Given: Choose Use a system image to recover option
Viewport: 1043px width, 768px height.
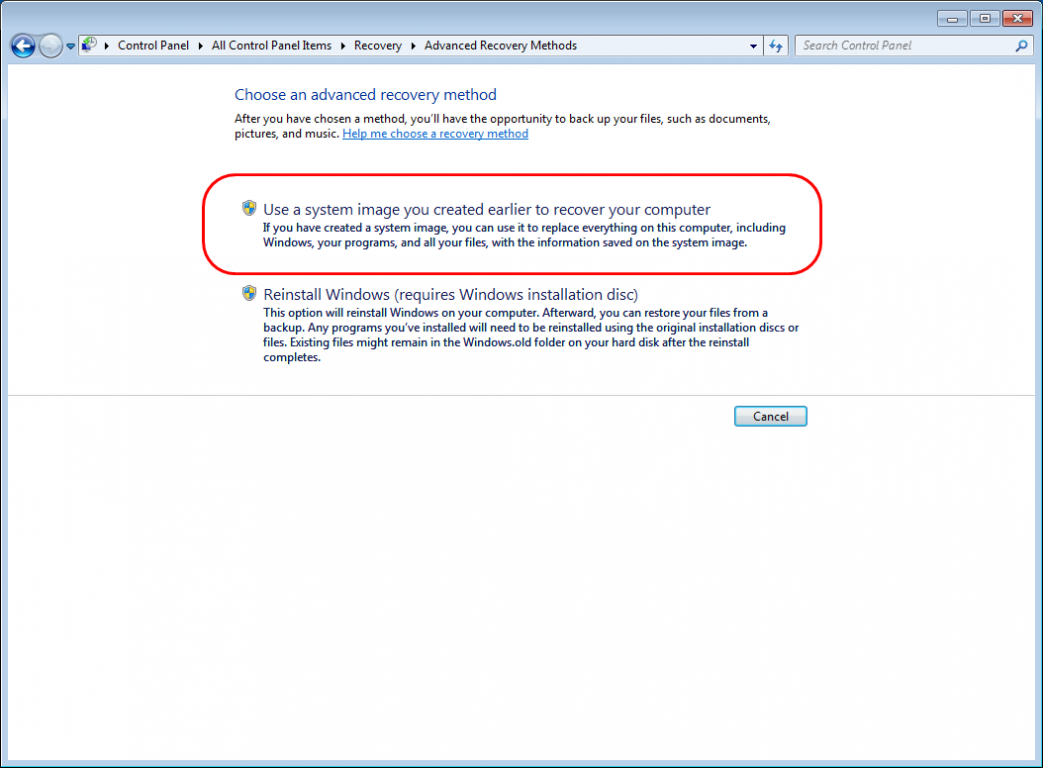Looking at the screenshot, I should pyautogui.click(x=487, y=209).
